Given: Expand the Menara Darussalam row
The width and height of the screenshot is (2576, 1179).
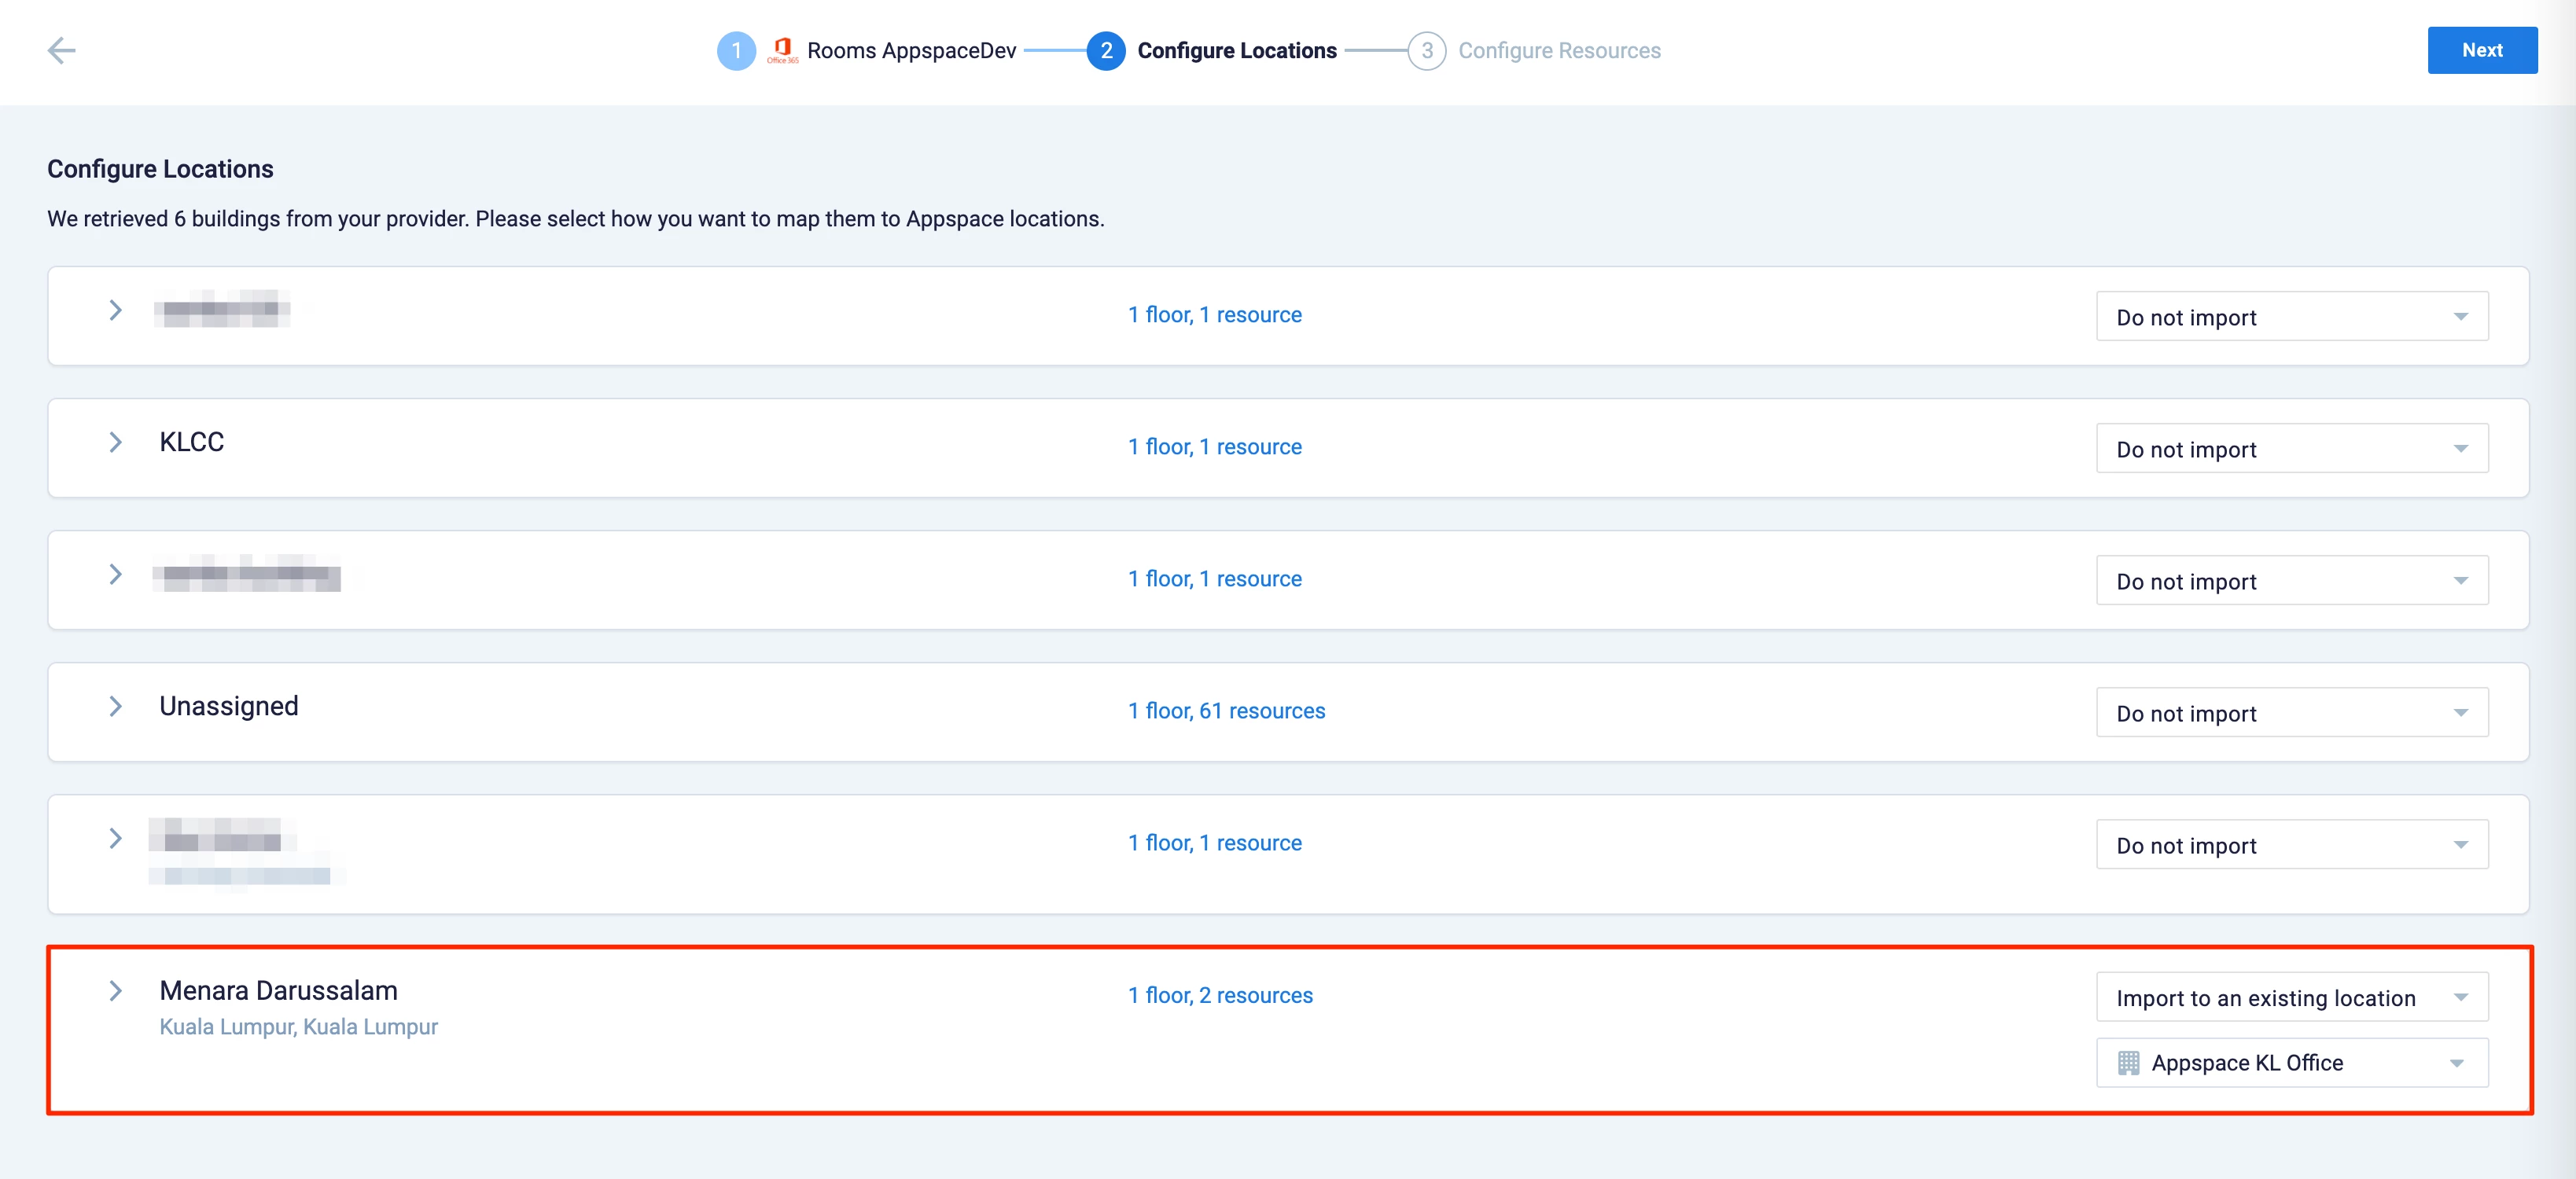Looking at the screenshot, I should [116, 991].
